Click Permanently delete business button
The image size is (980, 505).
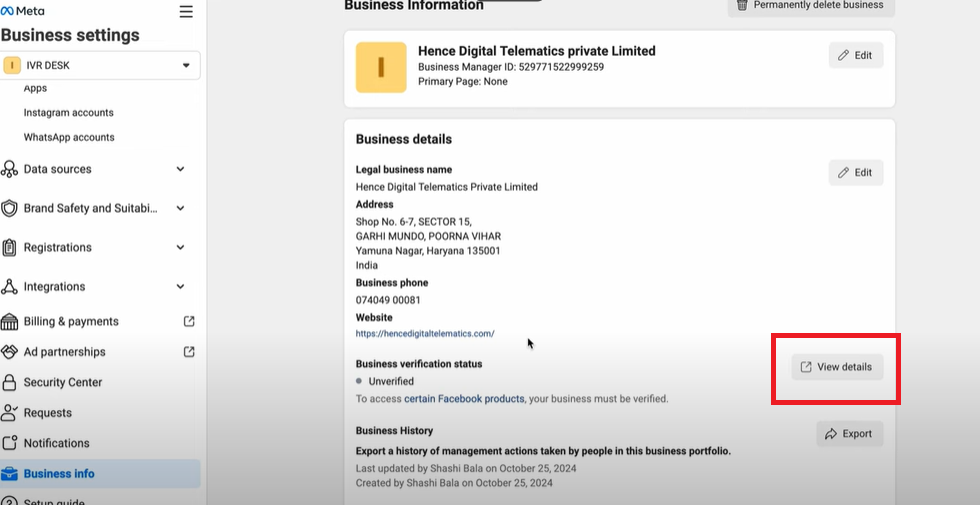(x=811, y=6)
